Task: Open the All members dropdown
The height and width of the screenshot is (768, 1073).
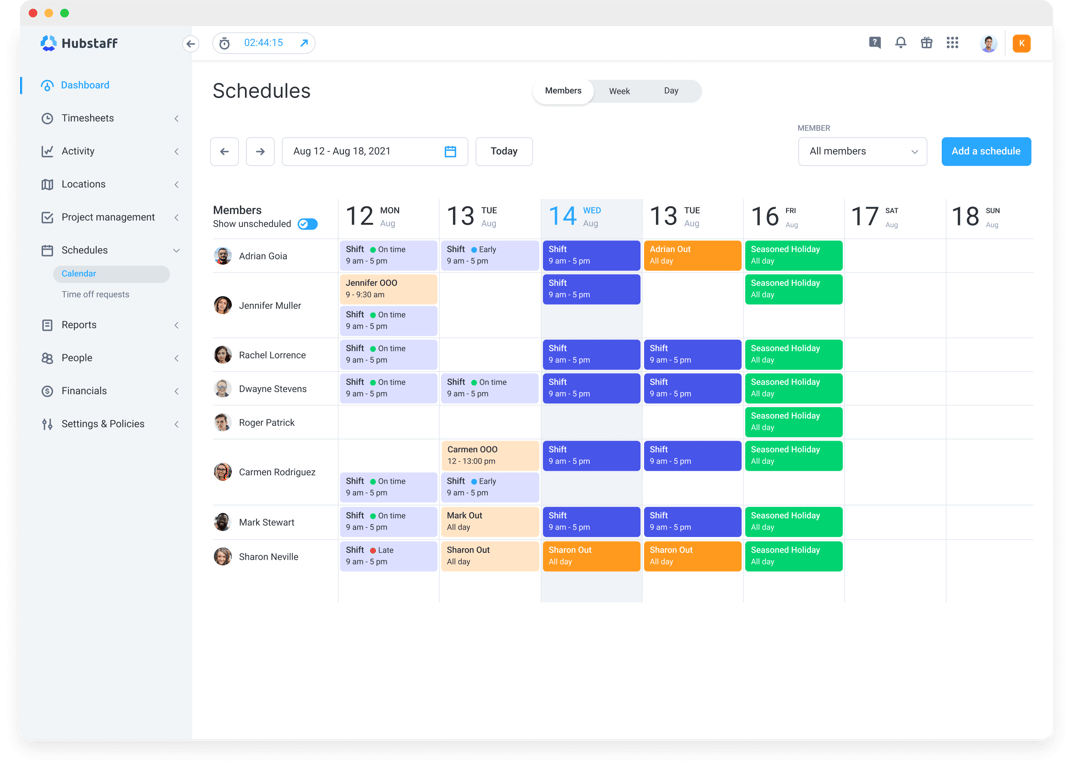Action: [862, 151]
